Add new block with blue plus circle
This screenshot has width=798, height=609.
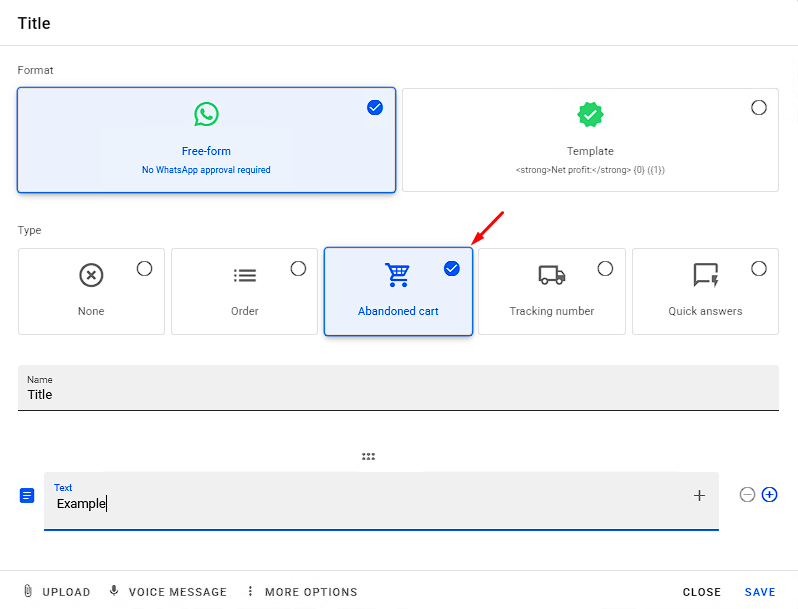tap(769, 494)
